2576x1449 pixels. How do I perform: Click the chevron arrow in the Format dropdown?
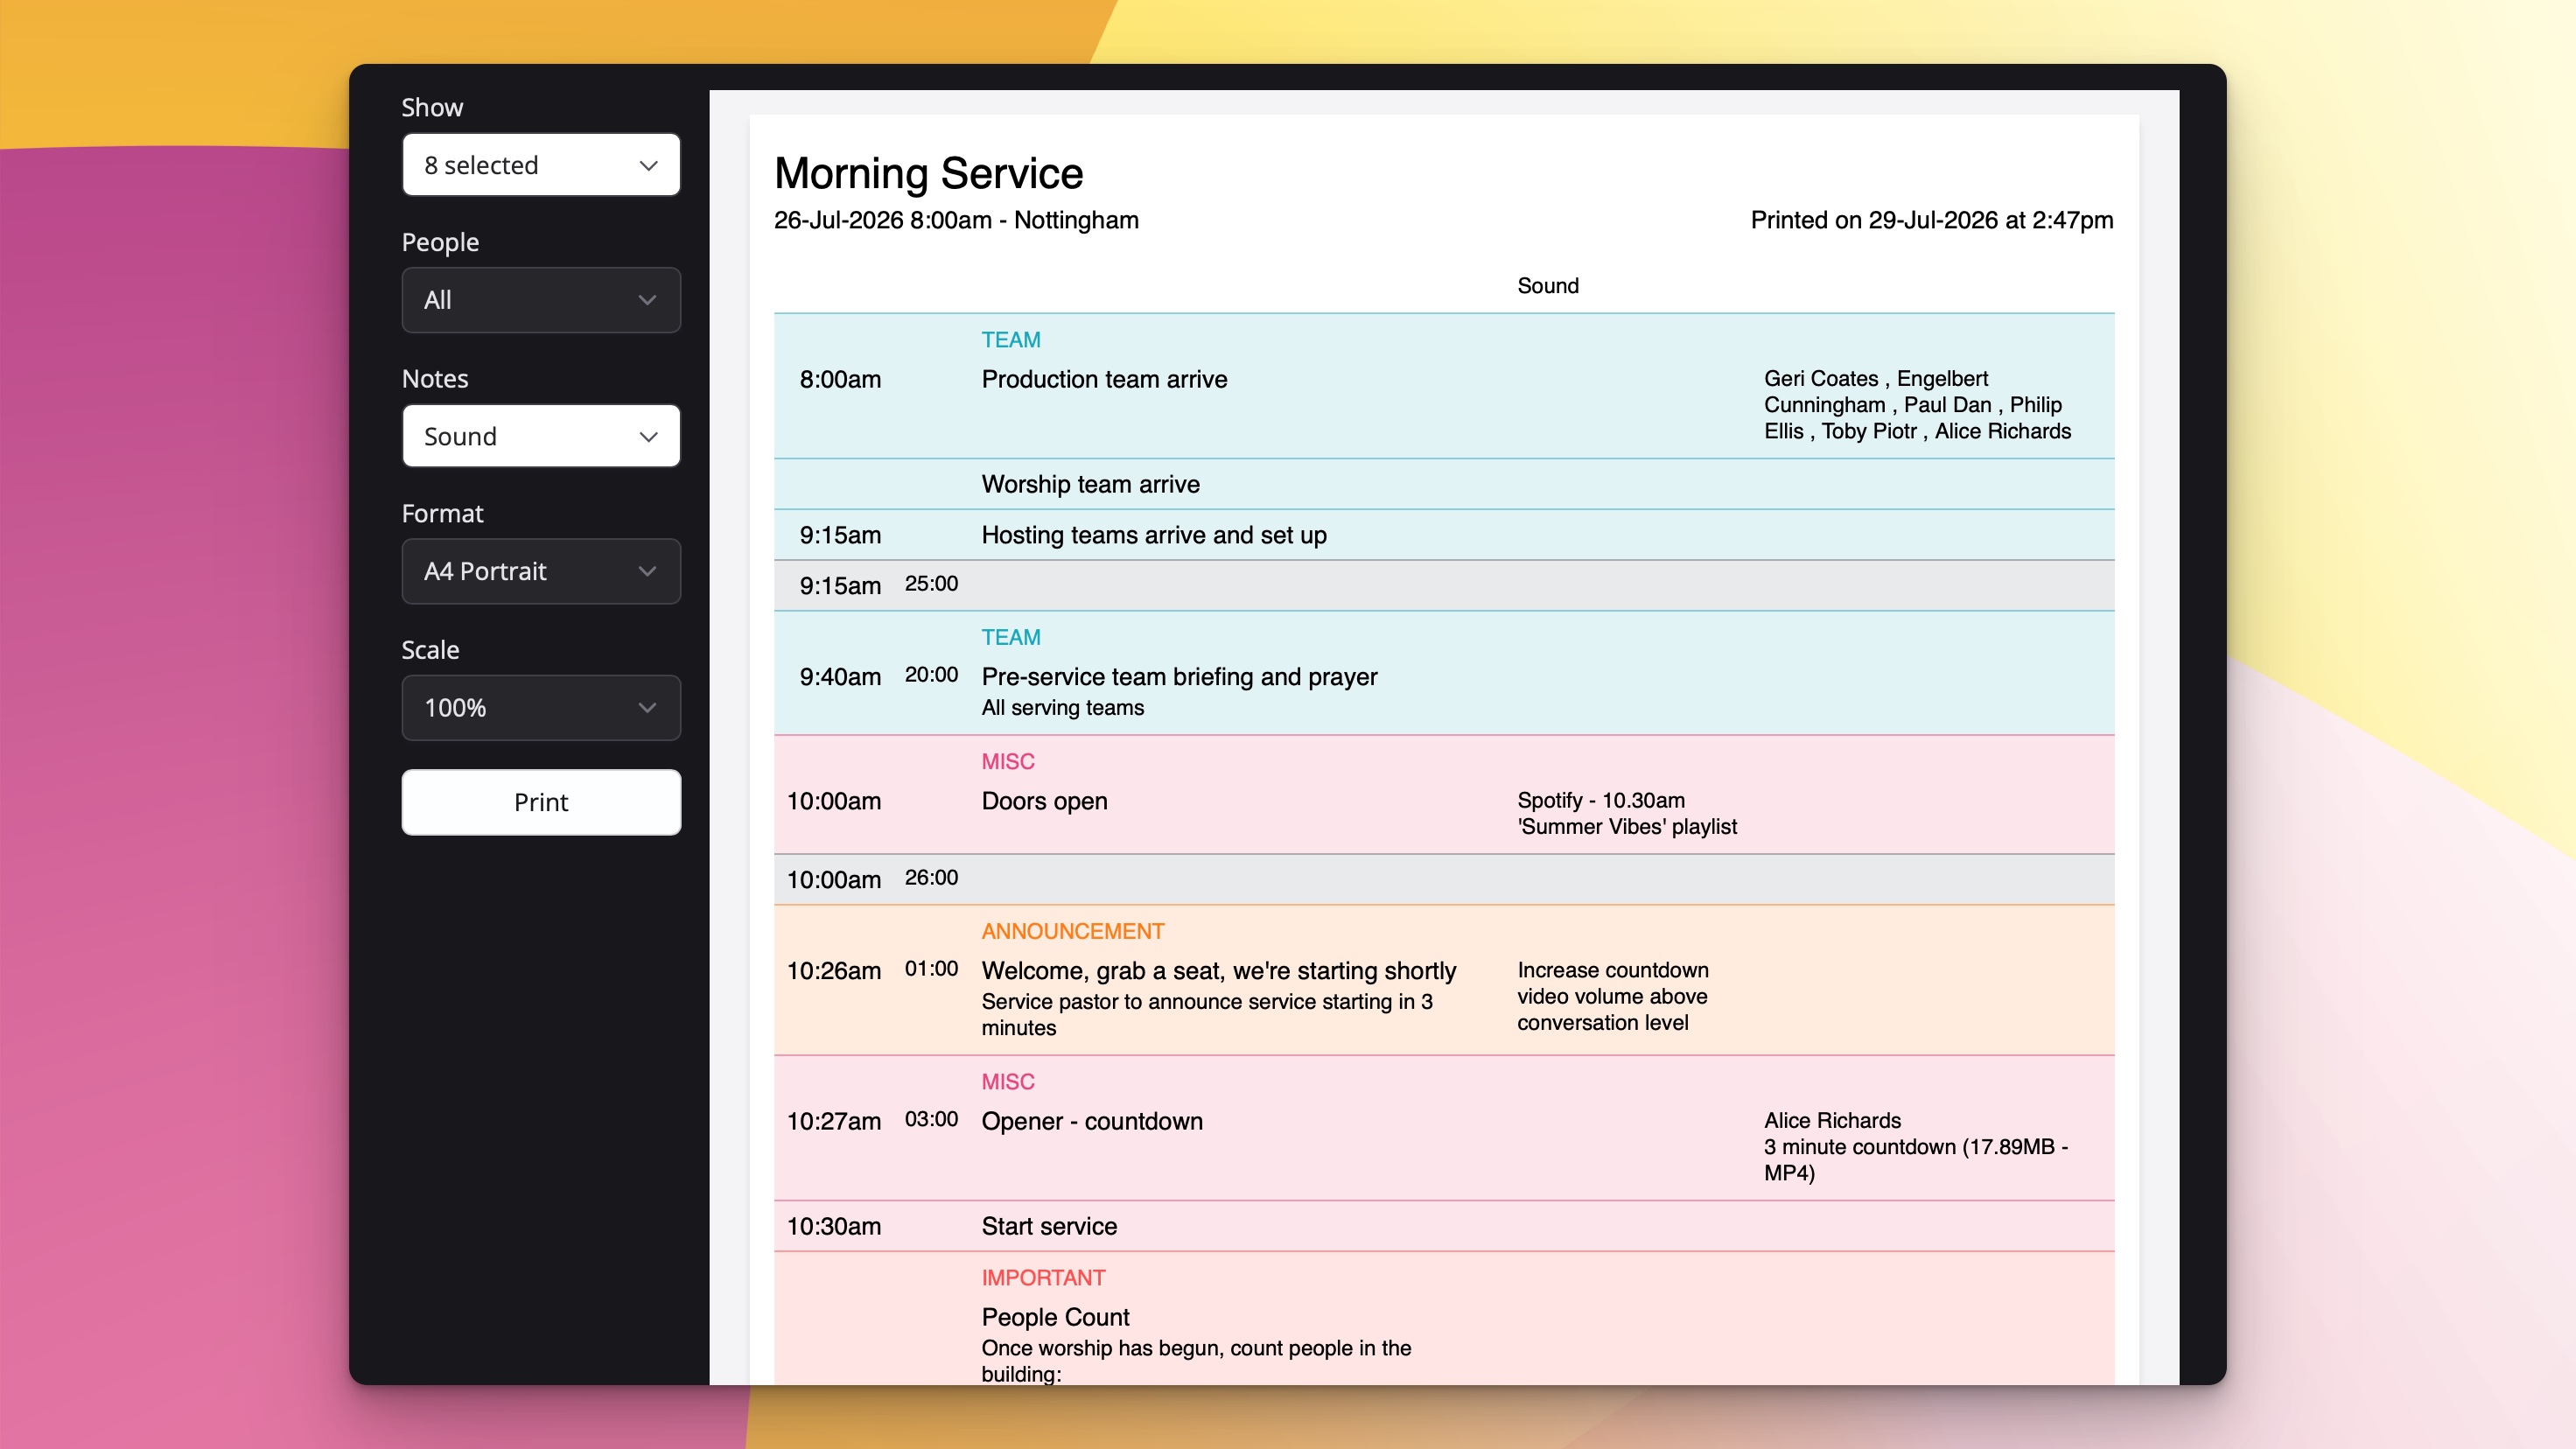648,571
